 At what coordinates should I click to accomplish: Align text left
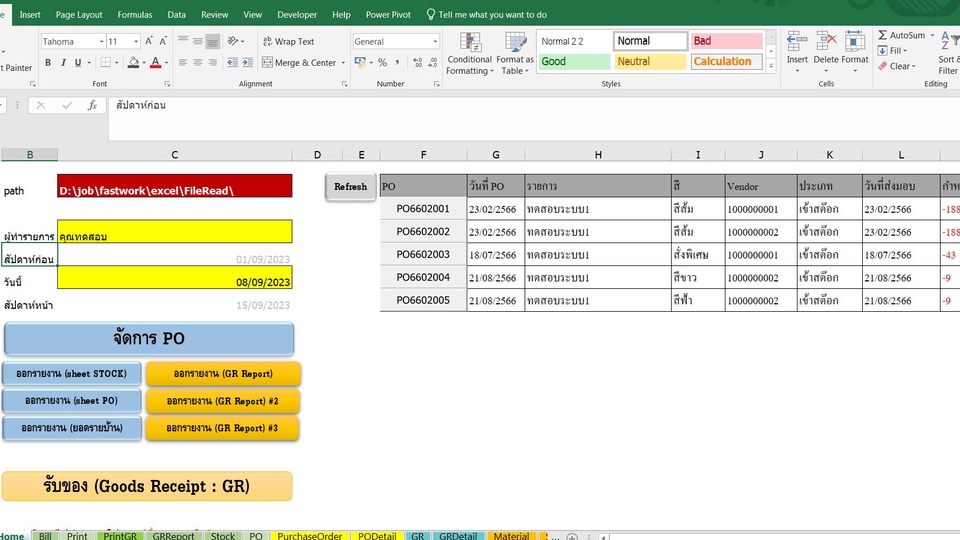182,62
